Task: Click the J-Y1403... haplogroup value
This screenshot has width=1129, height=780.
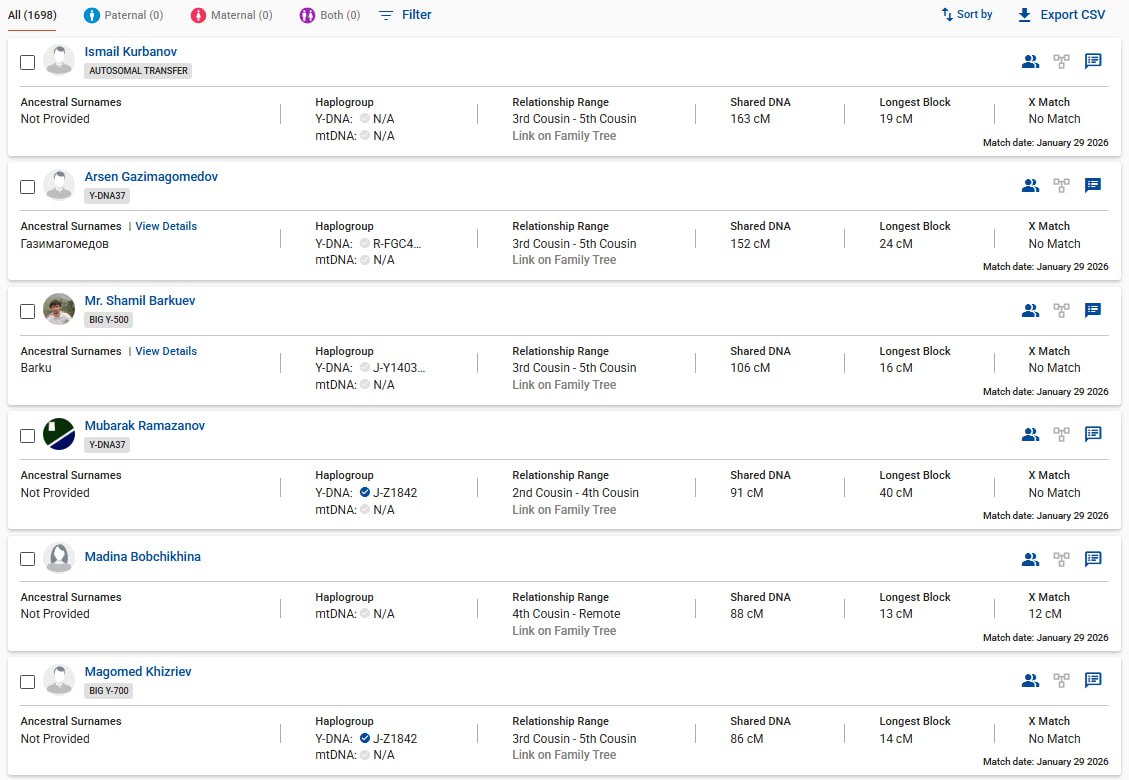Action: point(399,368)
